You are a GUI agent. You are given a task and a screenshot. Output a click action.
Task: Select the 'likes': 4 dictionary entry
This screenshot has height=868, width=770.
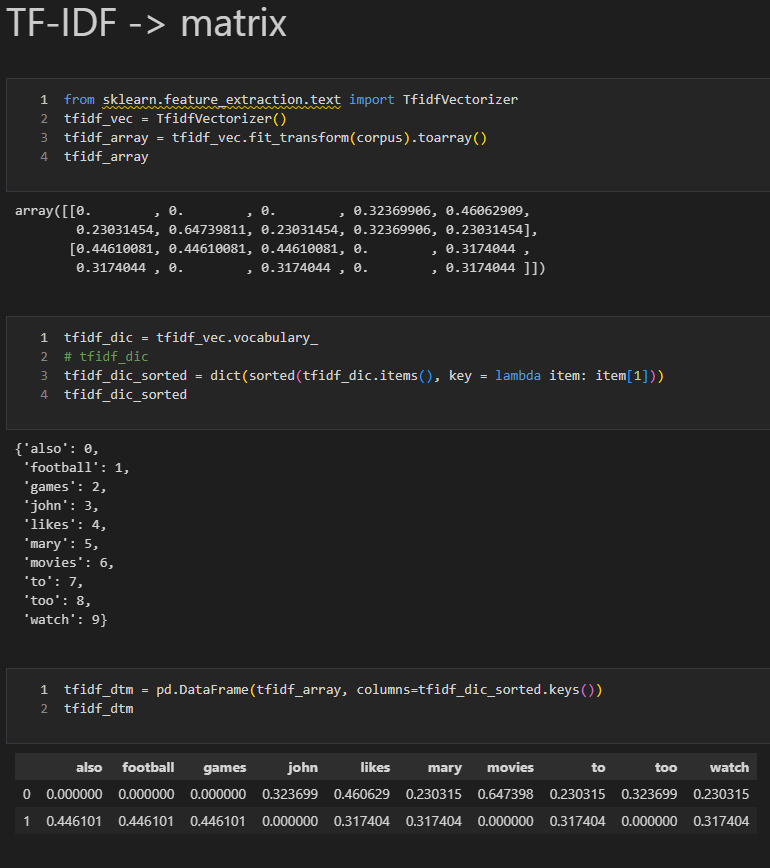coord(64,524)
